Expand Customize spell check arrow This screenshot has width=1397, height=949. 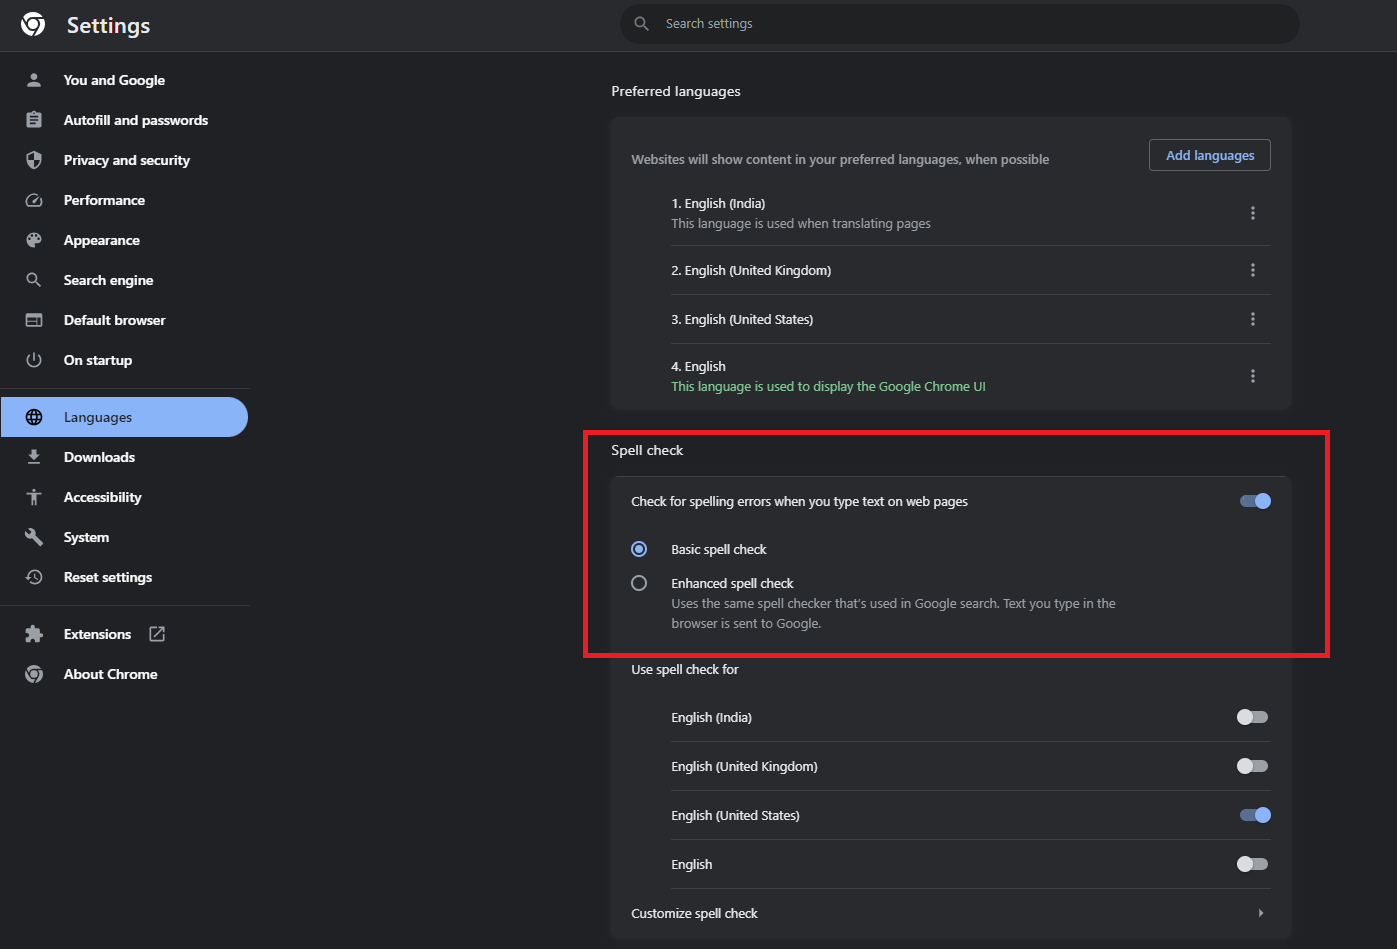[x=1260, y=913]
